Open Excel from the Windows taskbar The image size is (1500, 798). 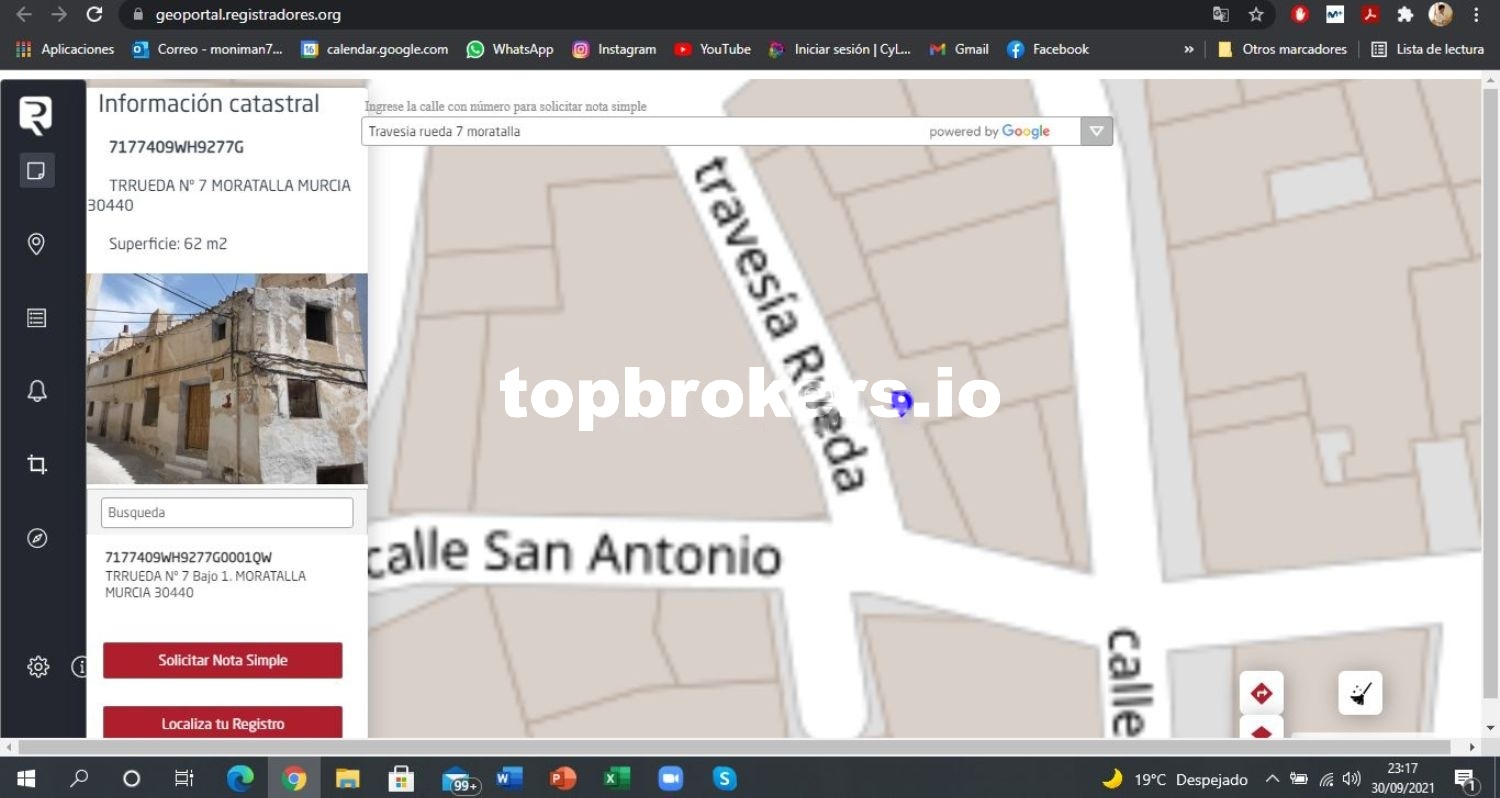pos(616,778)
